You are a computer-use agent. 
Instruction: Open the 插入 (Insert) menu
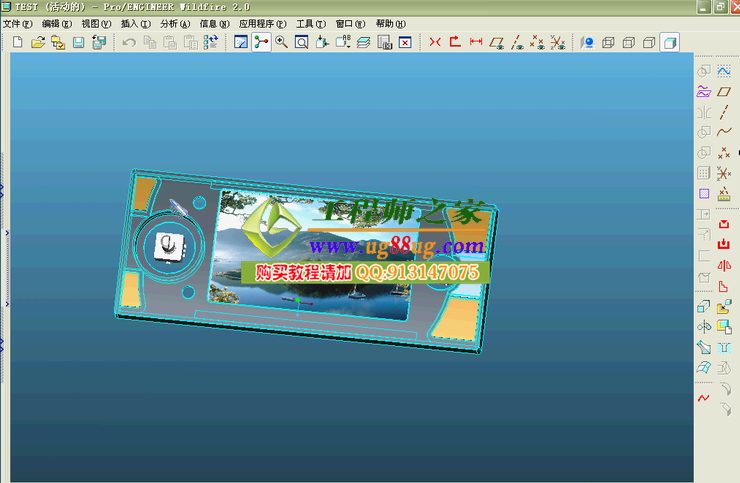click(134, 23)
